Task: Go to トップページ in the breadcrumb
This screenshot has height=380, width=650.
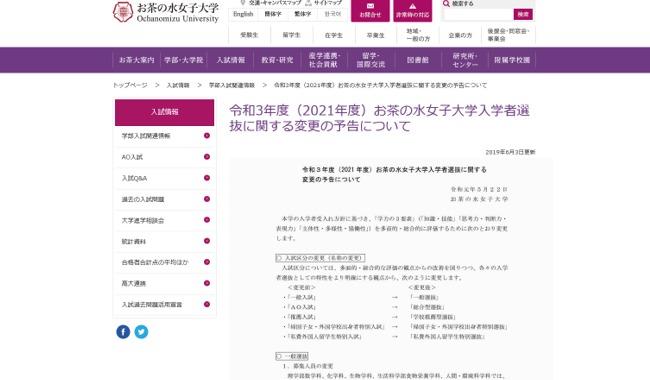Action: pyautogui.click(x=130, y=85)
